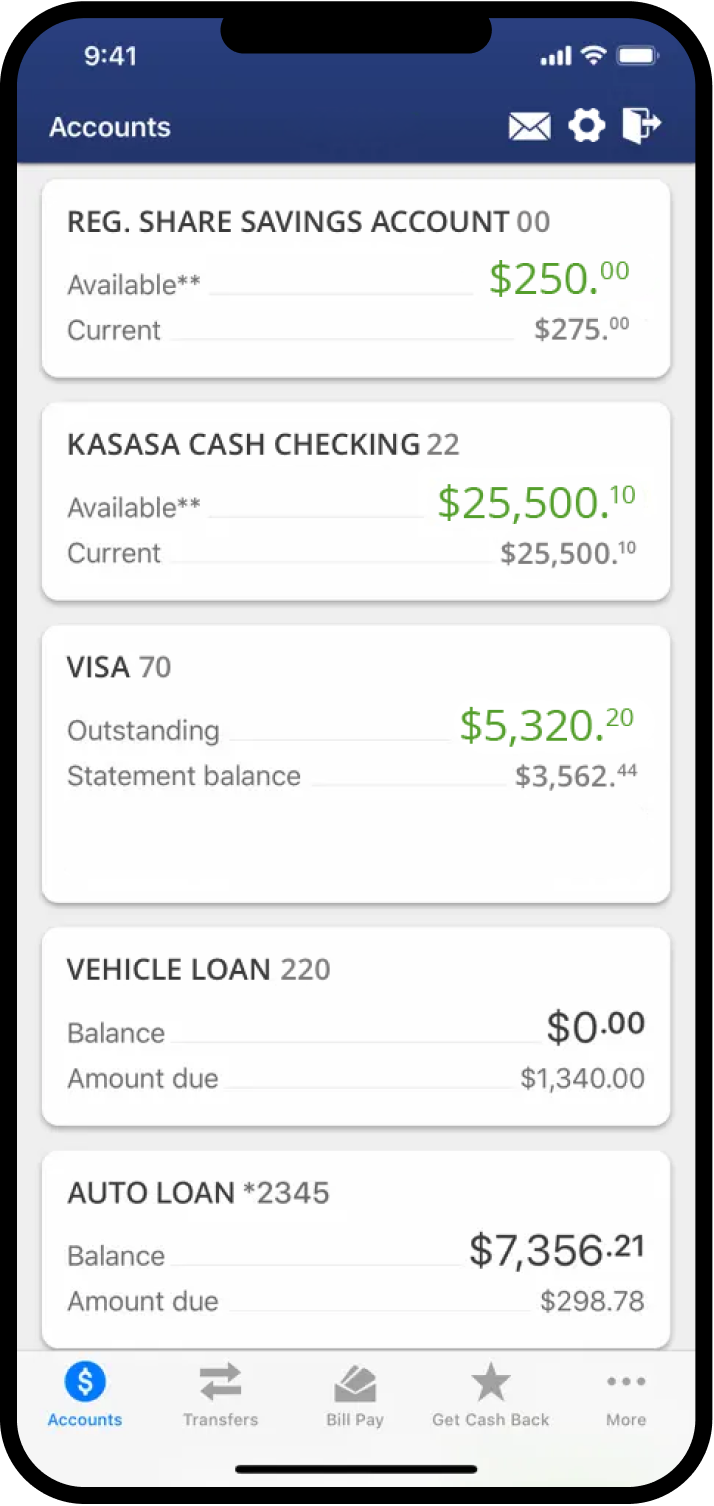Tap the More three-dots icon

pyautogui.click(x=626, y=1382)
